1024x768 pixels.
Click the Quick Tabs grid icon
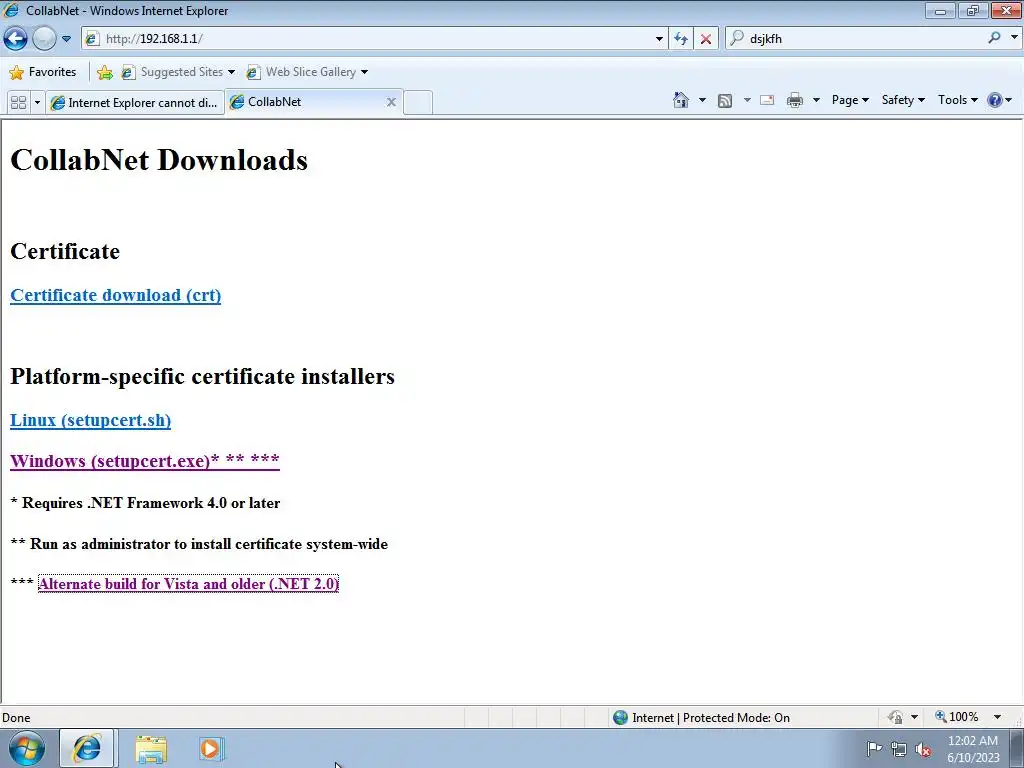[x=18, y=103]
